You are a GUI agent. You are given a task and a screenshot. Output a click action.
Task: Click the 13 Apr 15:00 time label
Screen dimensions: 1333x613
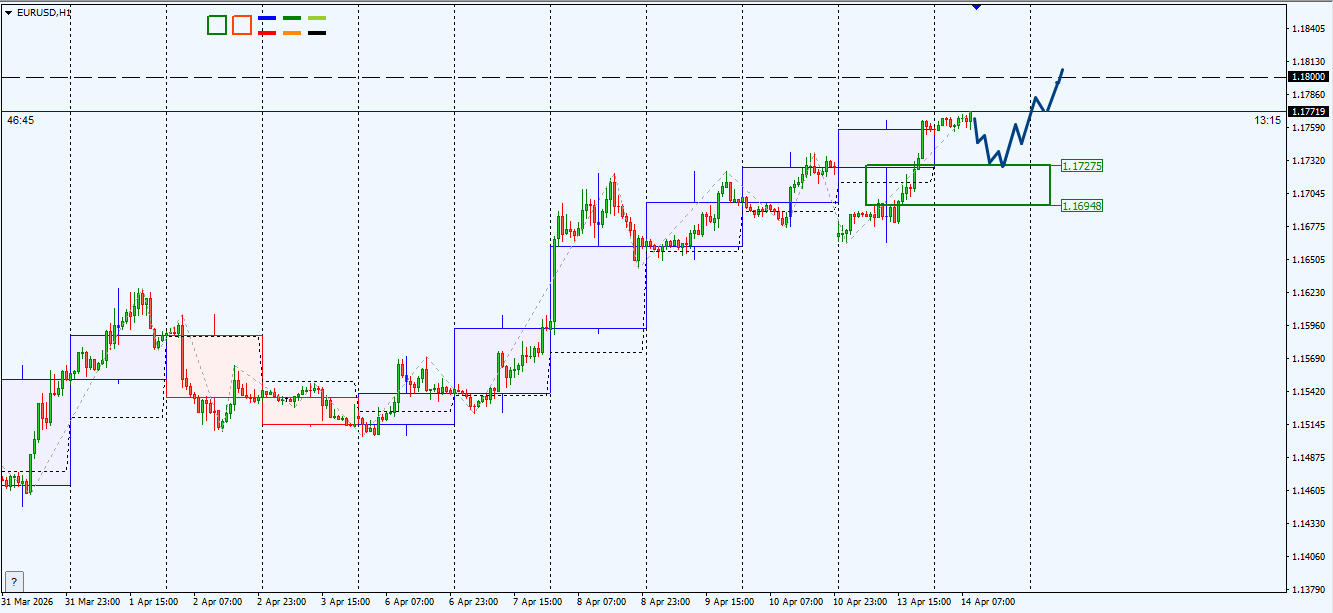pyautogui.click(x=925, y=602)
